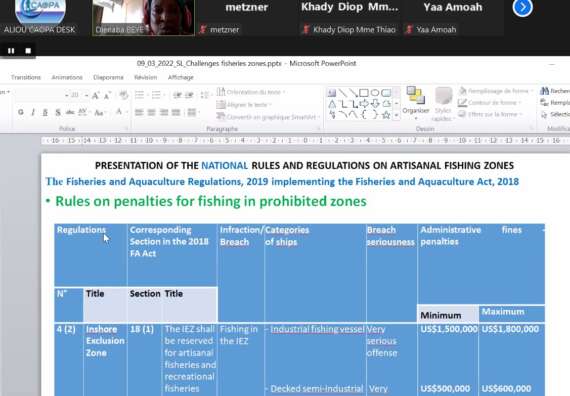Toggle bold (G) formatting
Image resolution: width=570 pixels, height=396 pixels.
[21, 112]
